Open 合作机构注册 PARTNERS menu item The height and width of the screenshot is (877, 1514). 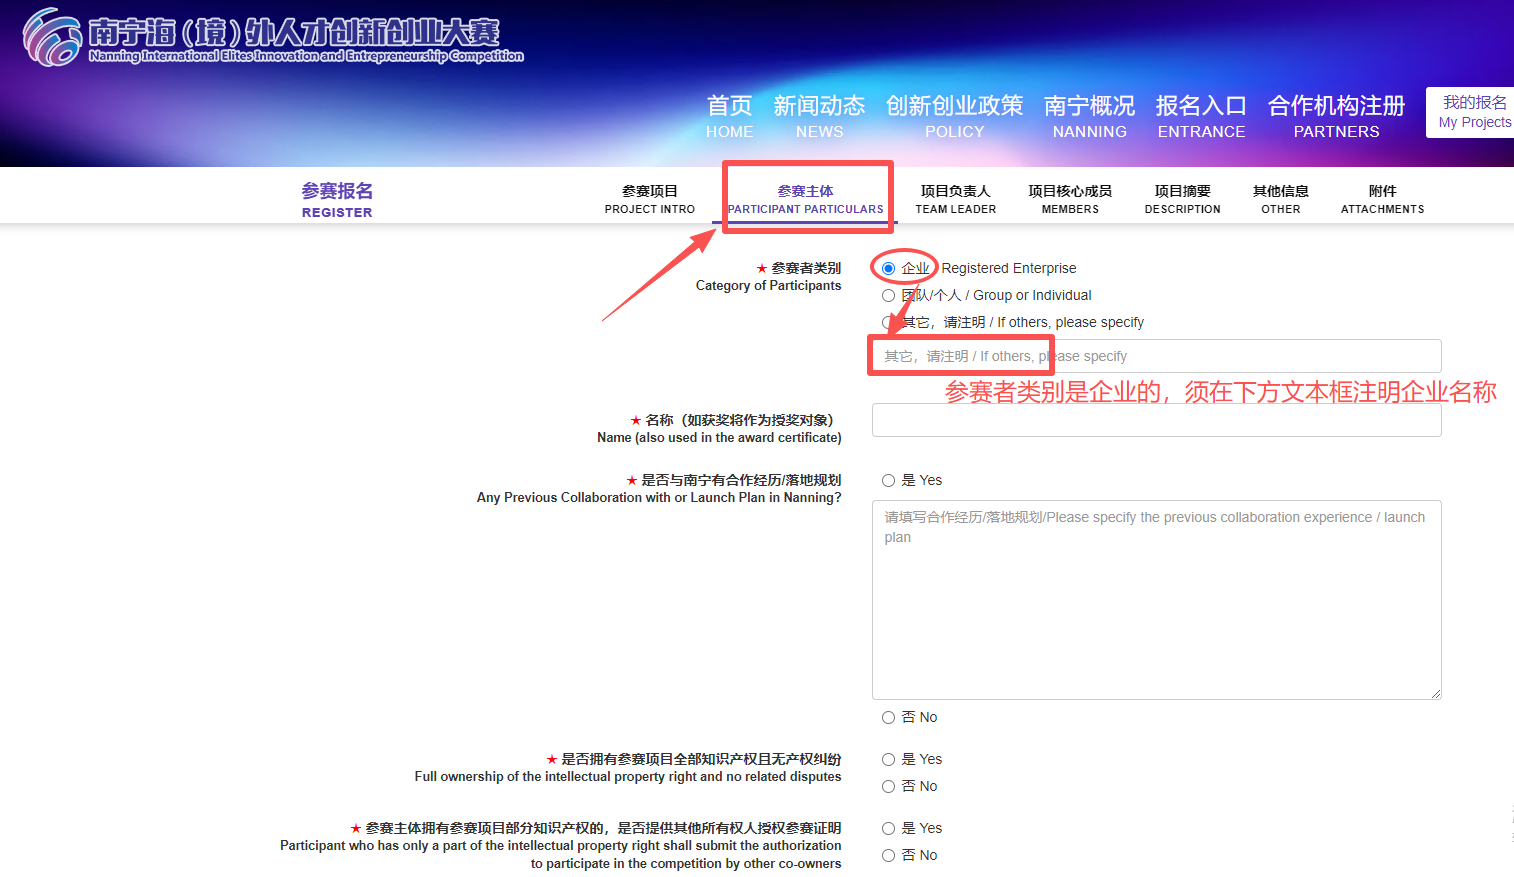1336,117
